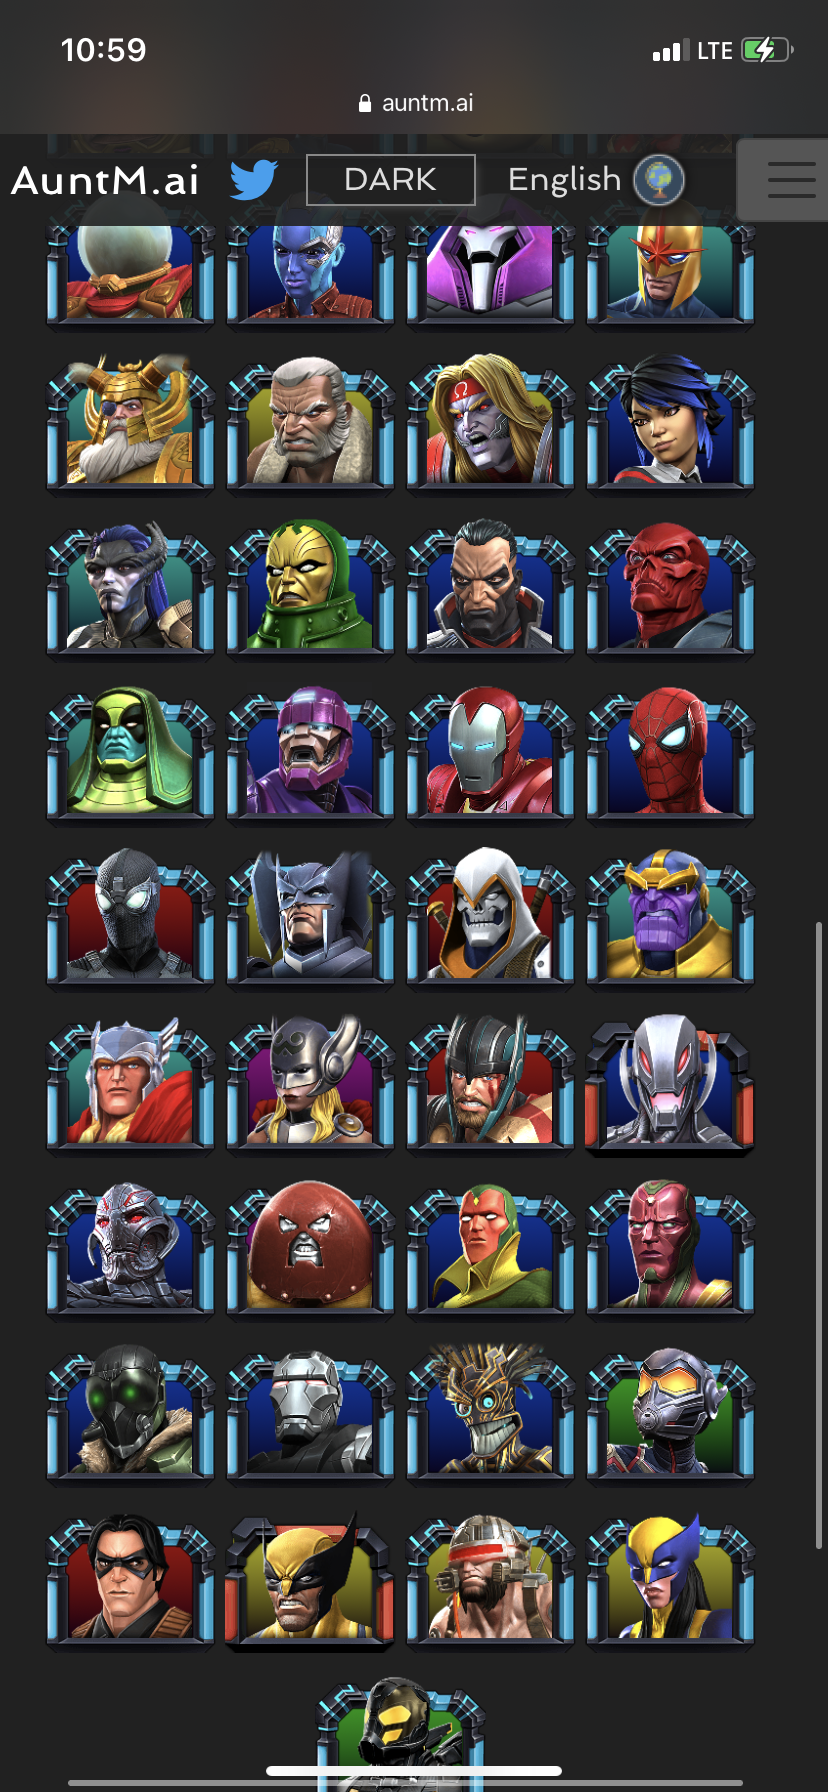Select the Sentinel purple robot portrait
The image size is (828, 1792).
pyautogui.click(x=310, y=753)
